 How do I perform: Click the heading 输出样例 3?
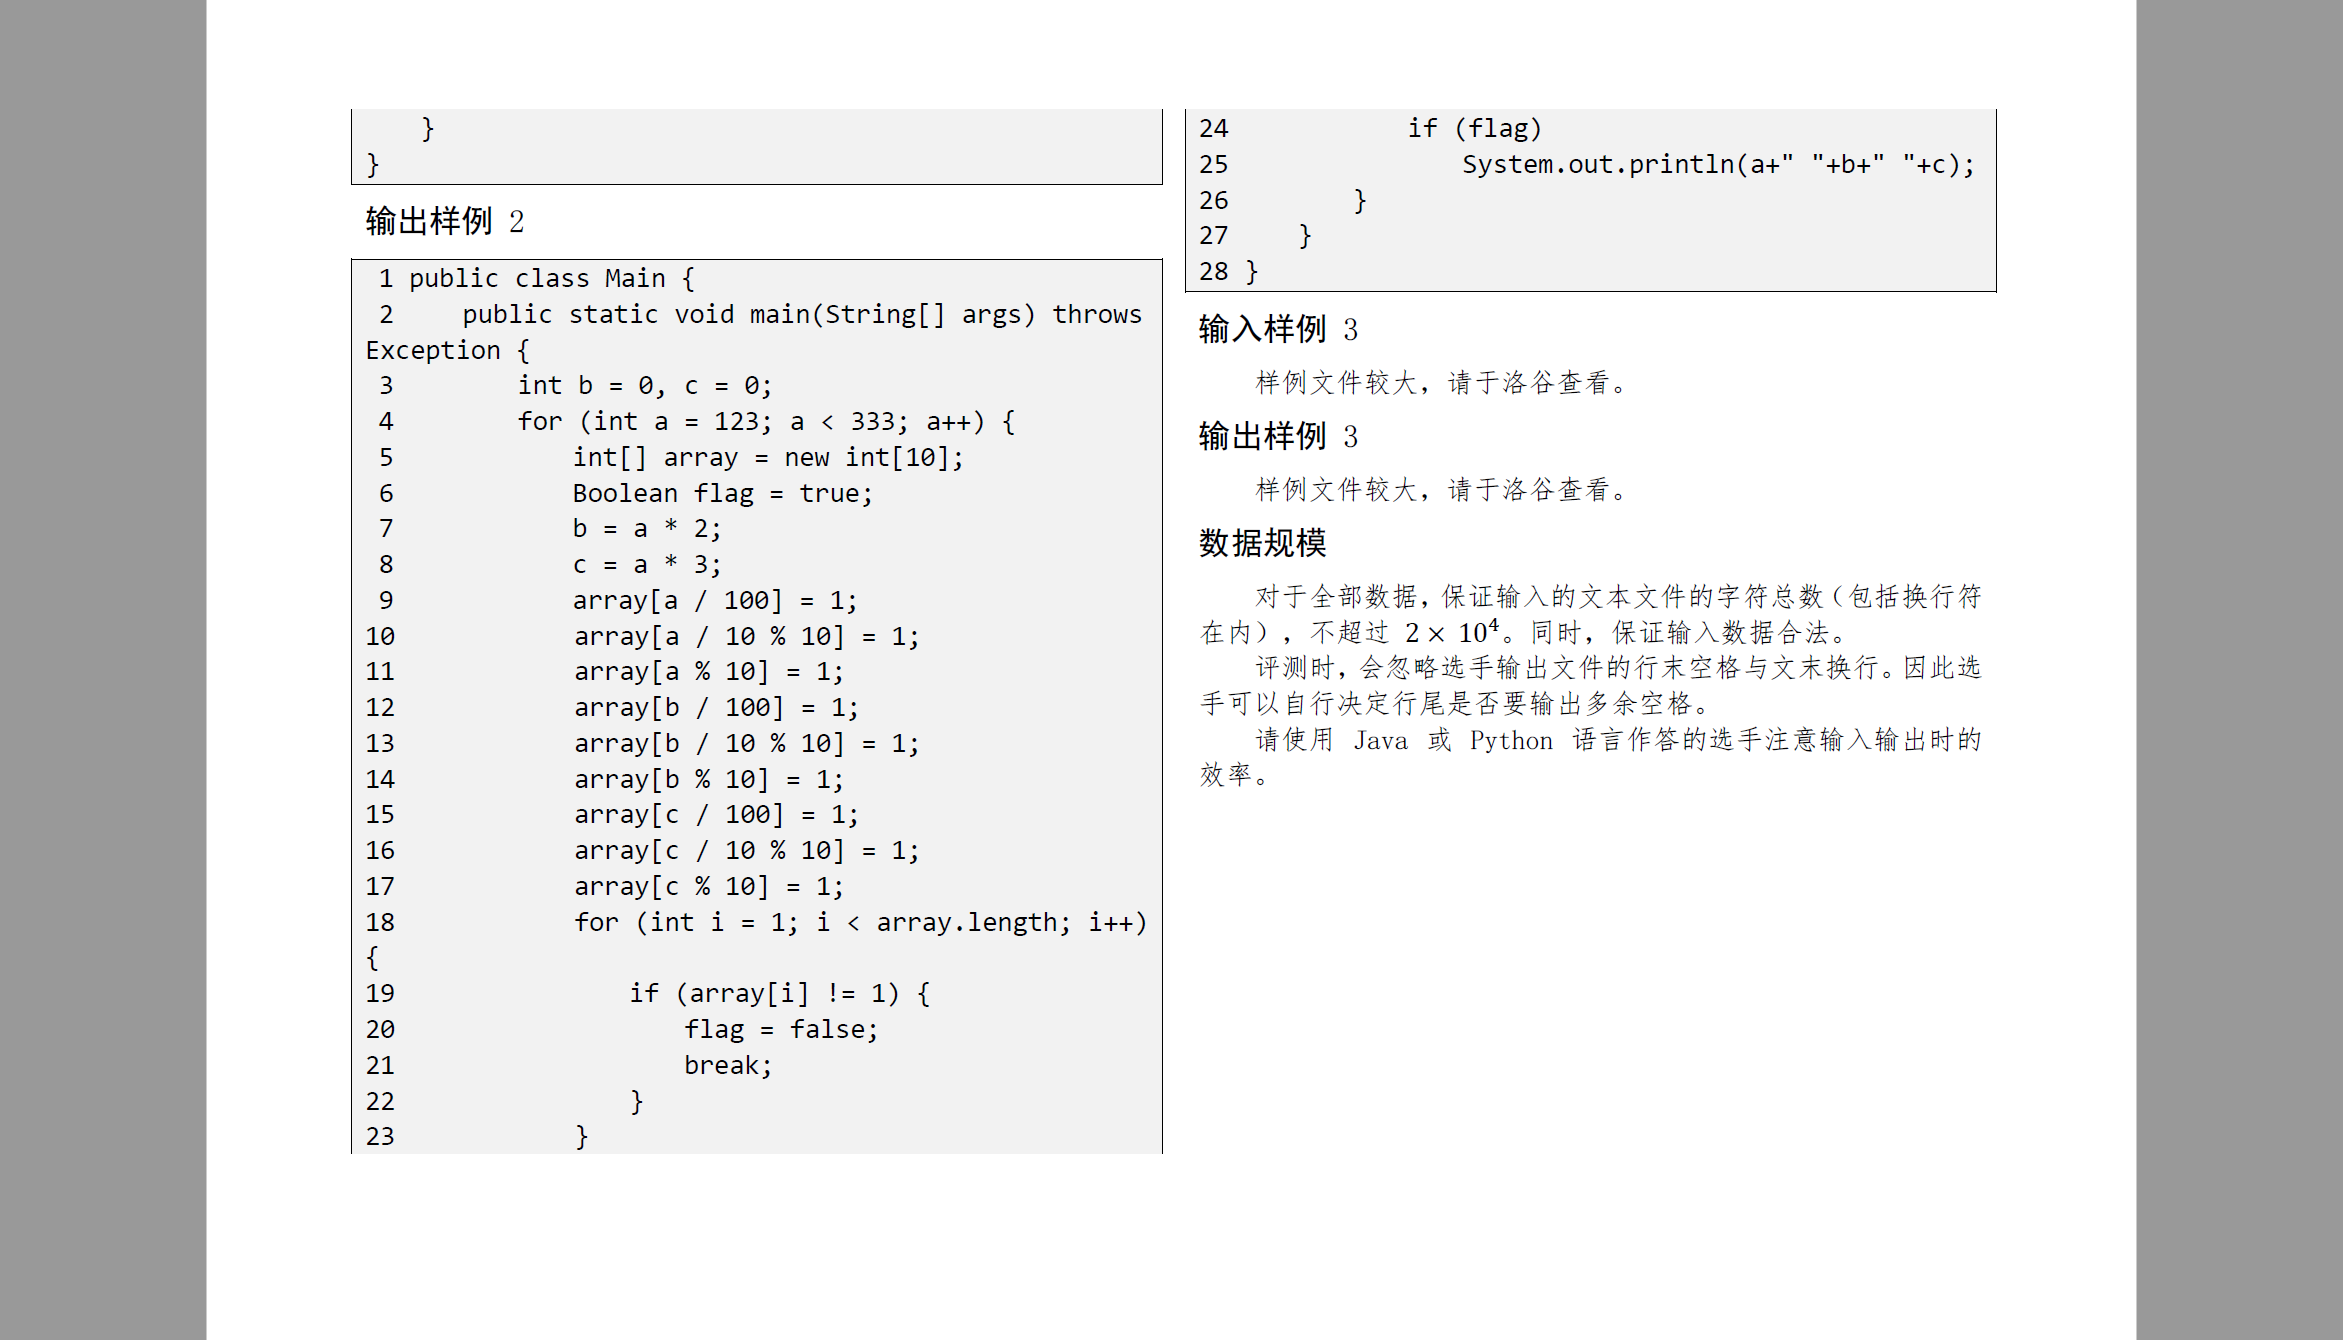1278,436
